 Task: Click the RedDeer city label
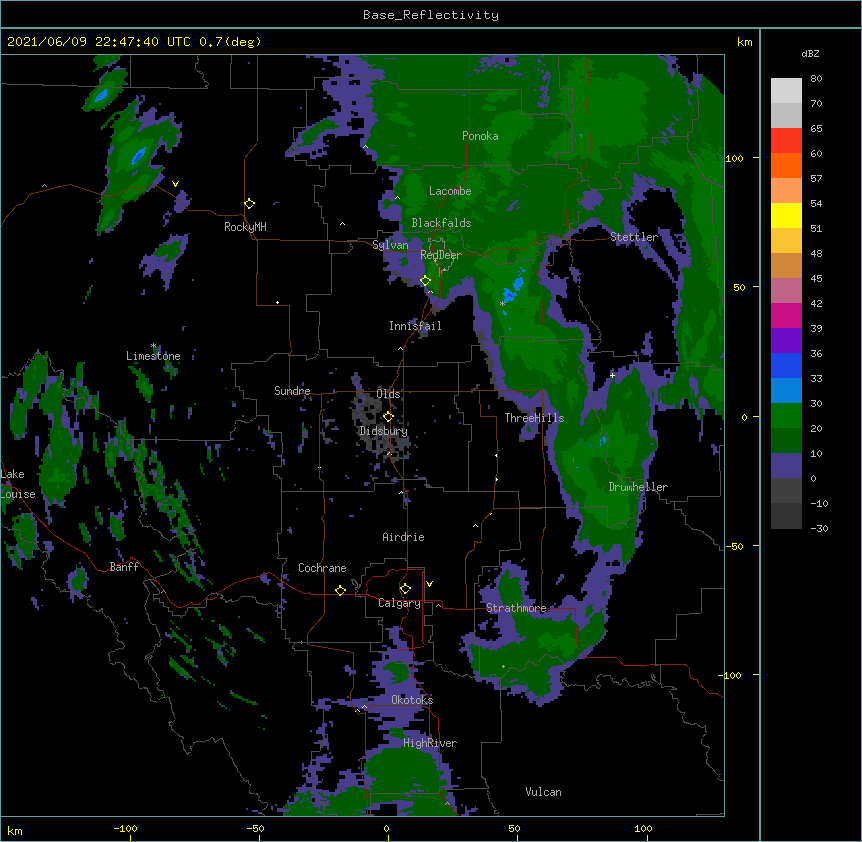tap(440, 255)
